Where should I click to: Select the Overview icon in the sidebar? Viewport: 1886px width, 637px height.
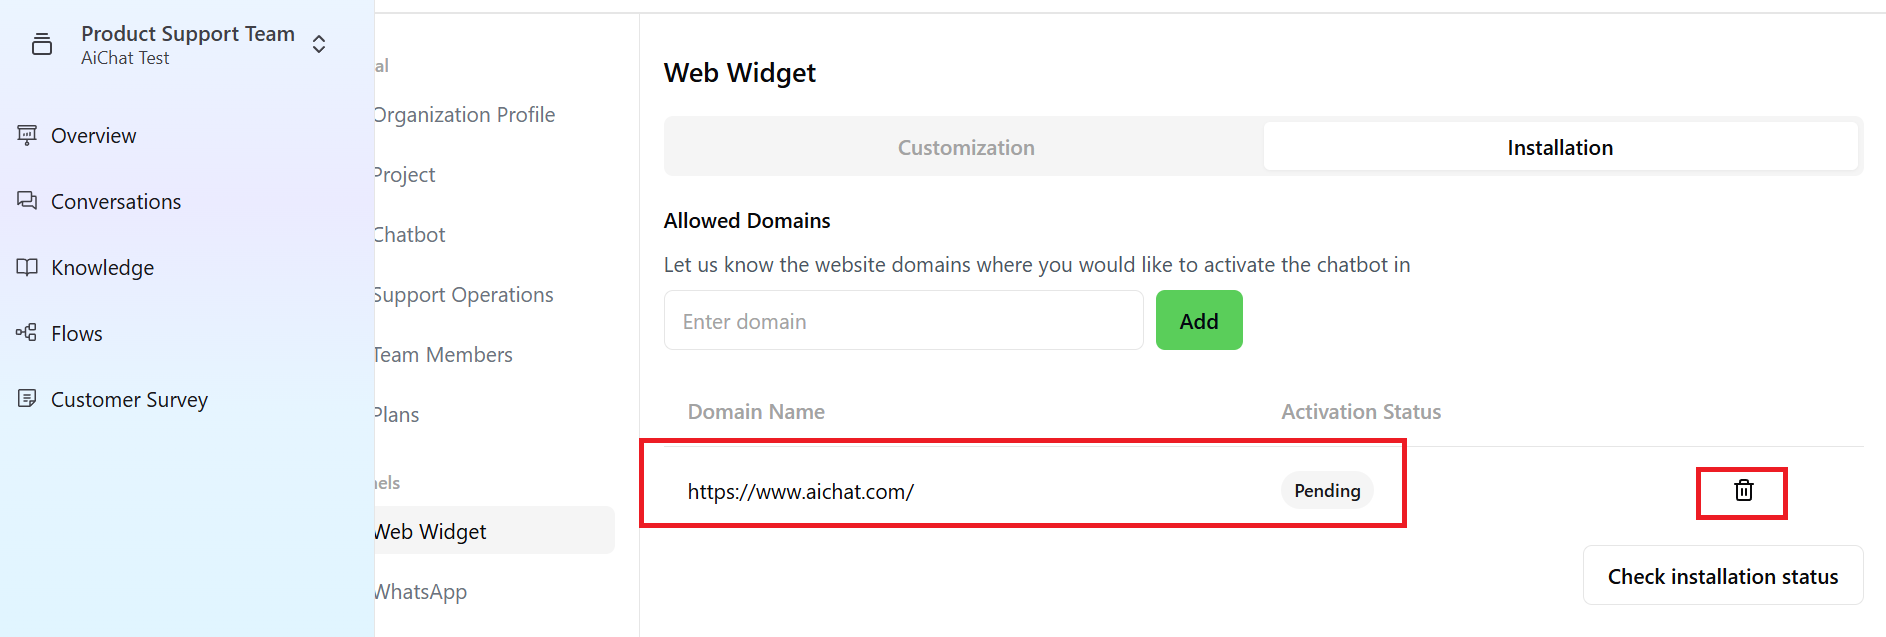(x=27, y=135)
